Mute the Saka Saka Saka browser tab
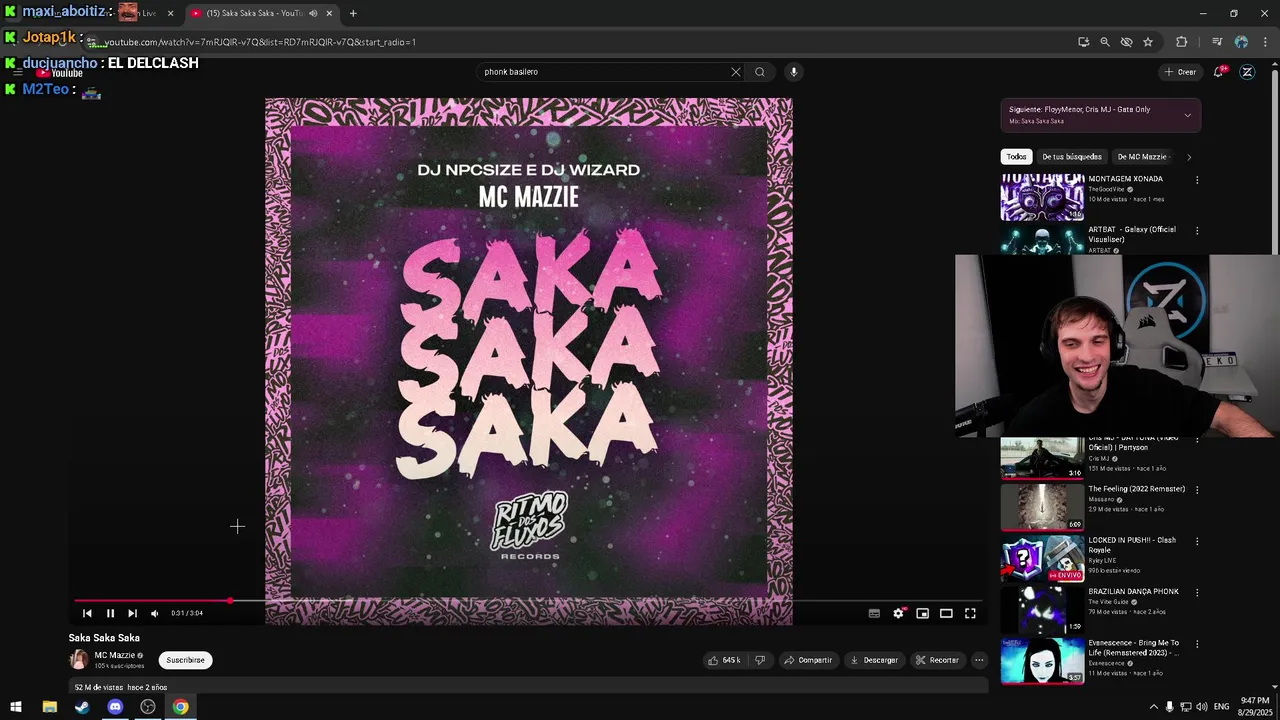Screen dimensions: 1280x720 click(313, 13)
